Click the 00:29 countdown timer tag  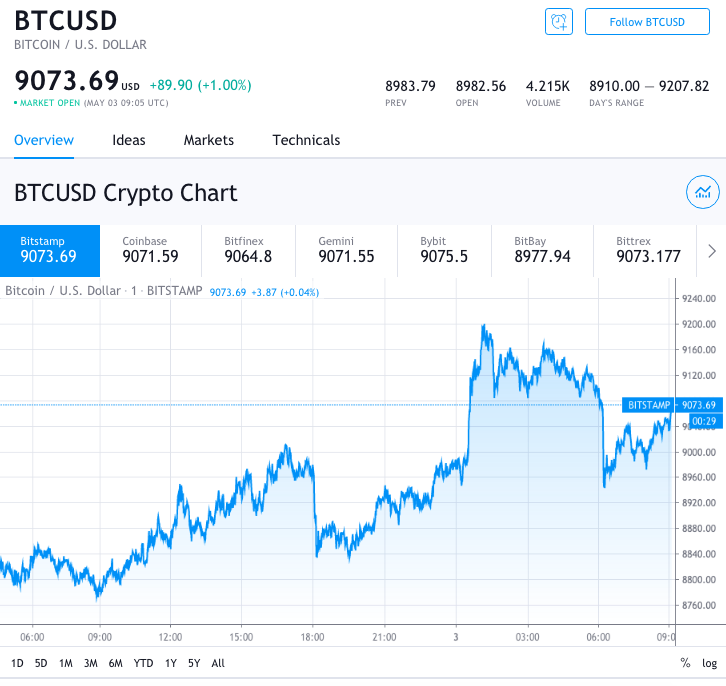704,421
